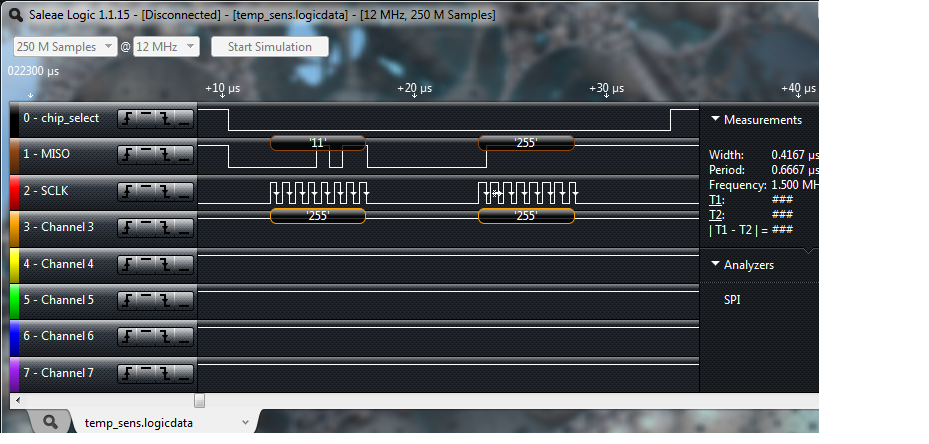Image resolution: width=929 pixels, height=444 pixels.
Task: Set rising edge trigger on Channel 7
Action: point(127,373)
